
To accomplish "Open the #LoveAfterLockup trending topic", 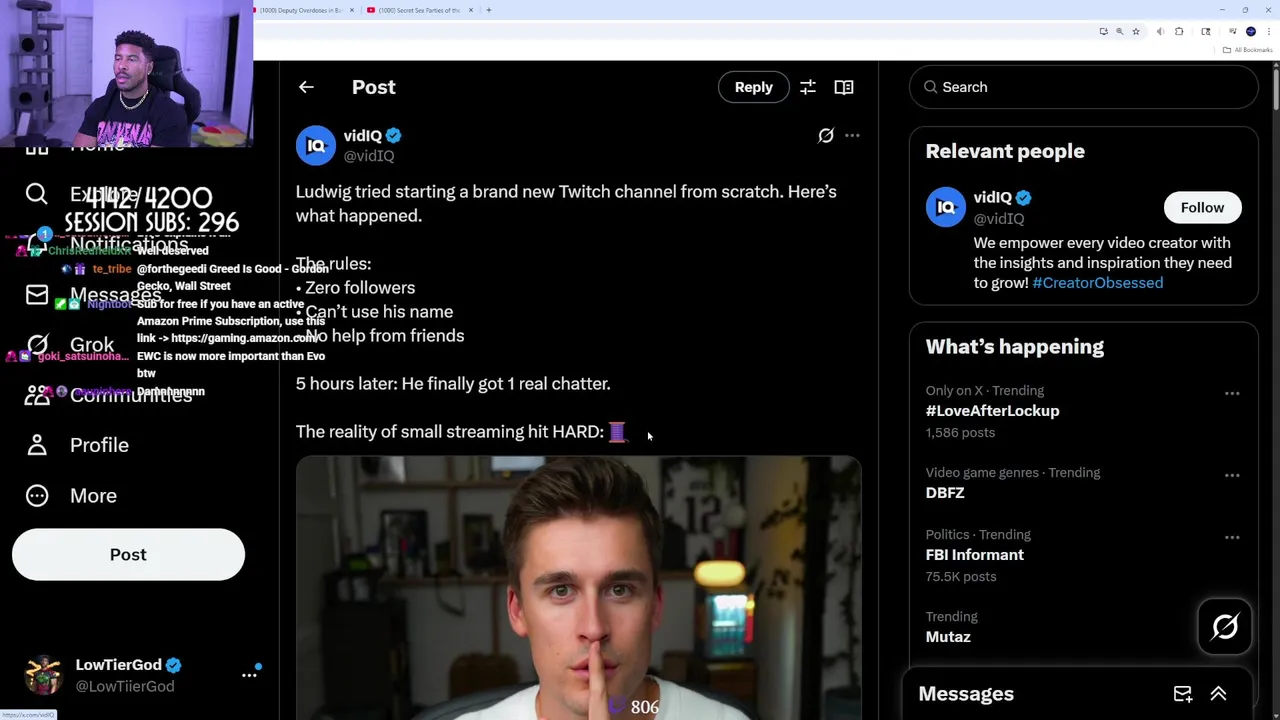I will 992,411.
